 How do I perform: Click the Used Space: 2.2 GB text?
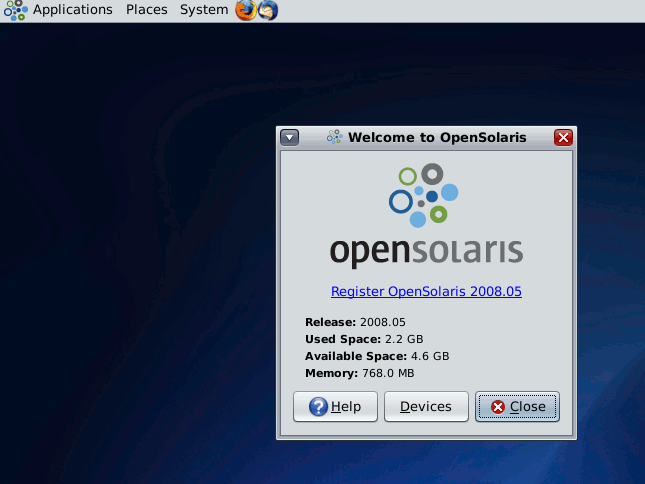click(364, 339)
